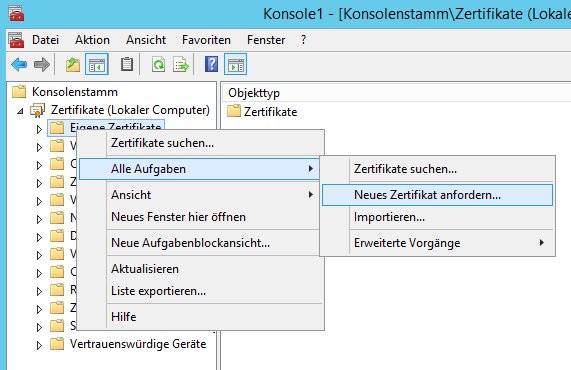Open the Datei menu
The height and width of the screenshot is (370, 571).
46,40
